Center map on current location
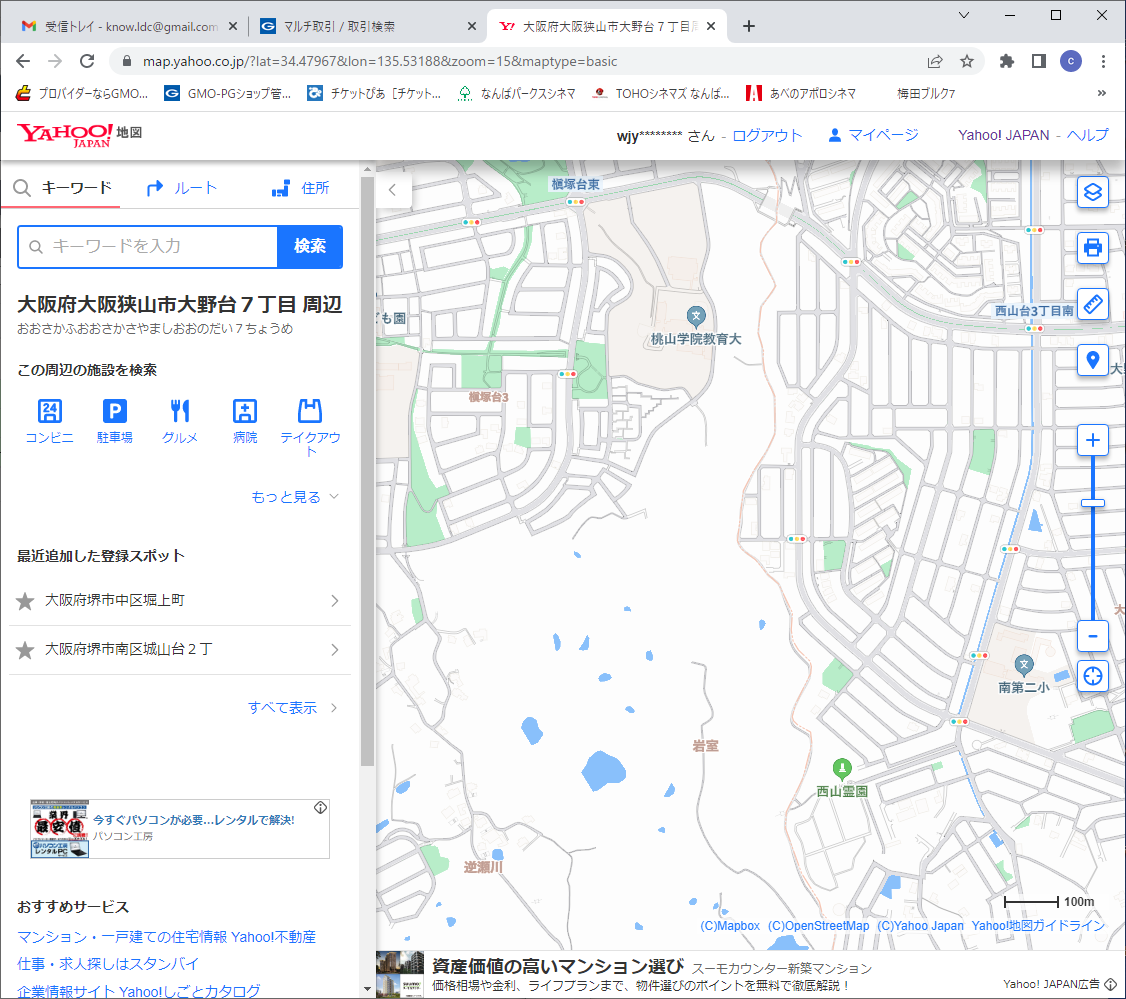Viewport: 1126px width, 999px height. [x=1093, y=675]
